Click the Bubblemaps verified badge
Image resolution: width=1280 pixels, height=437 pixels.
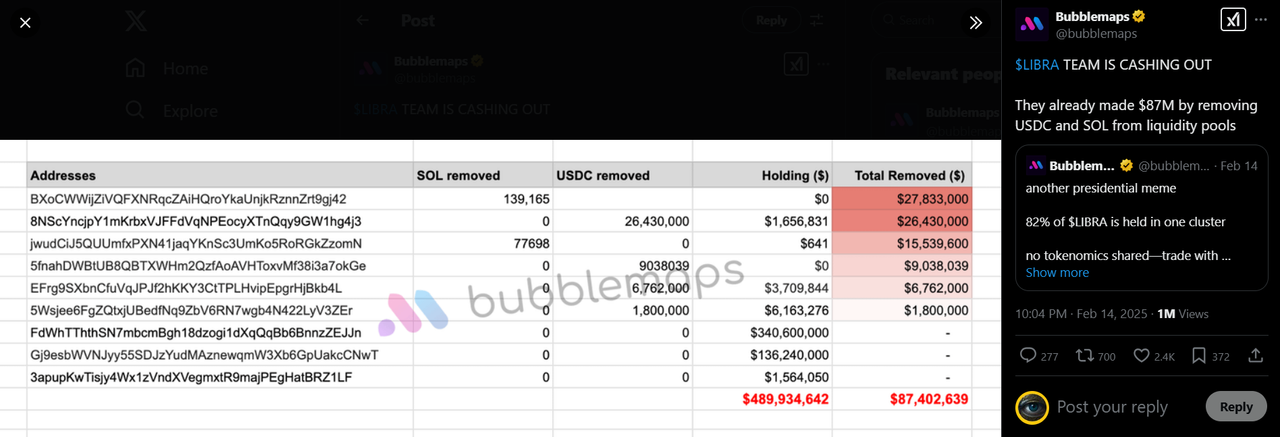tap(1139, 17)
